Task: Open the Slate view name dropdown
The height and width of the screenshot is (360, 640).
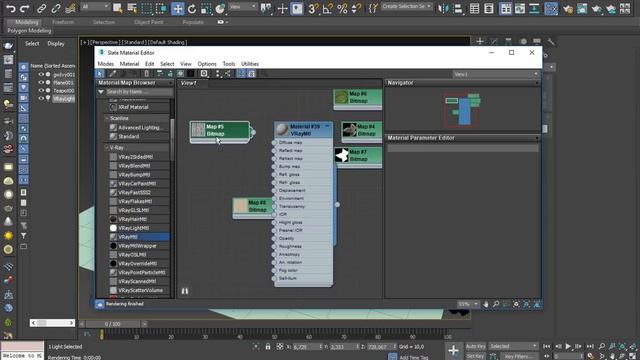Action: [x=496, y=74]
